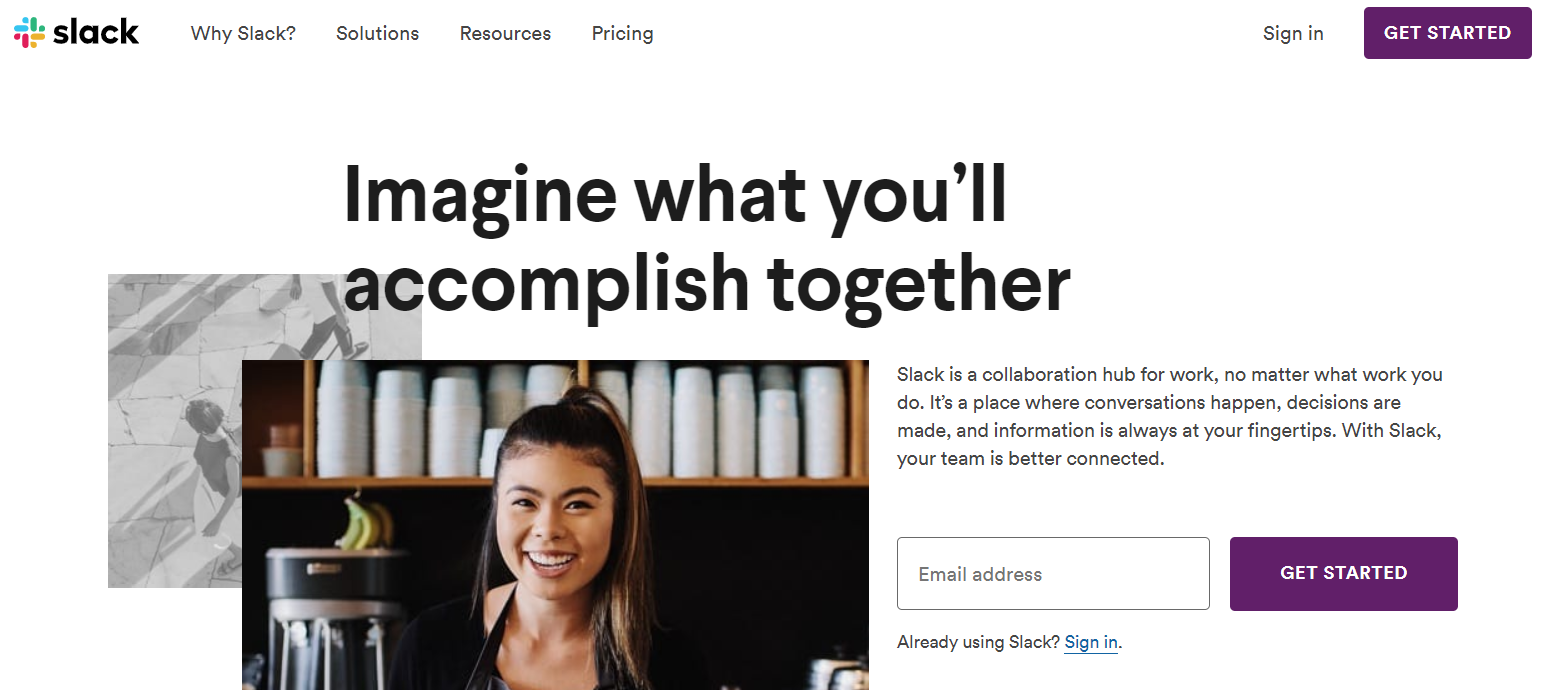Go to the Pricing page
The image size is (1549, 690).
coord(622,33)
